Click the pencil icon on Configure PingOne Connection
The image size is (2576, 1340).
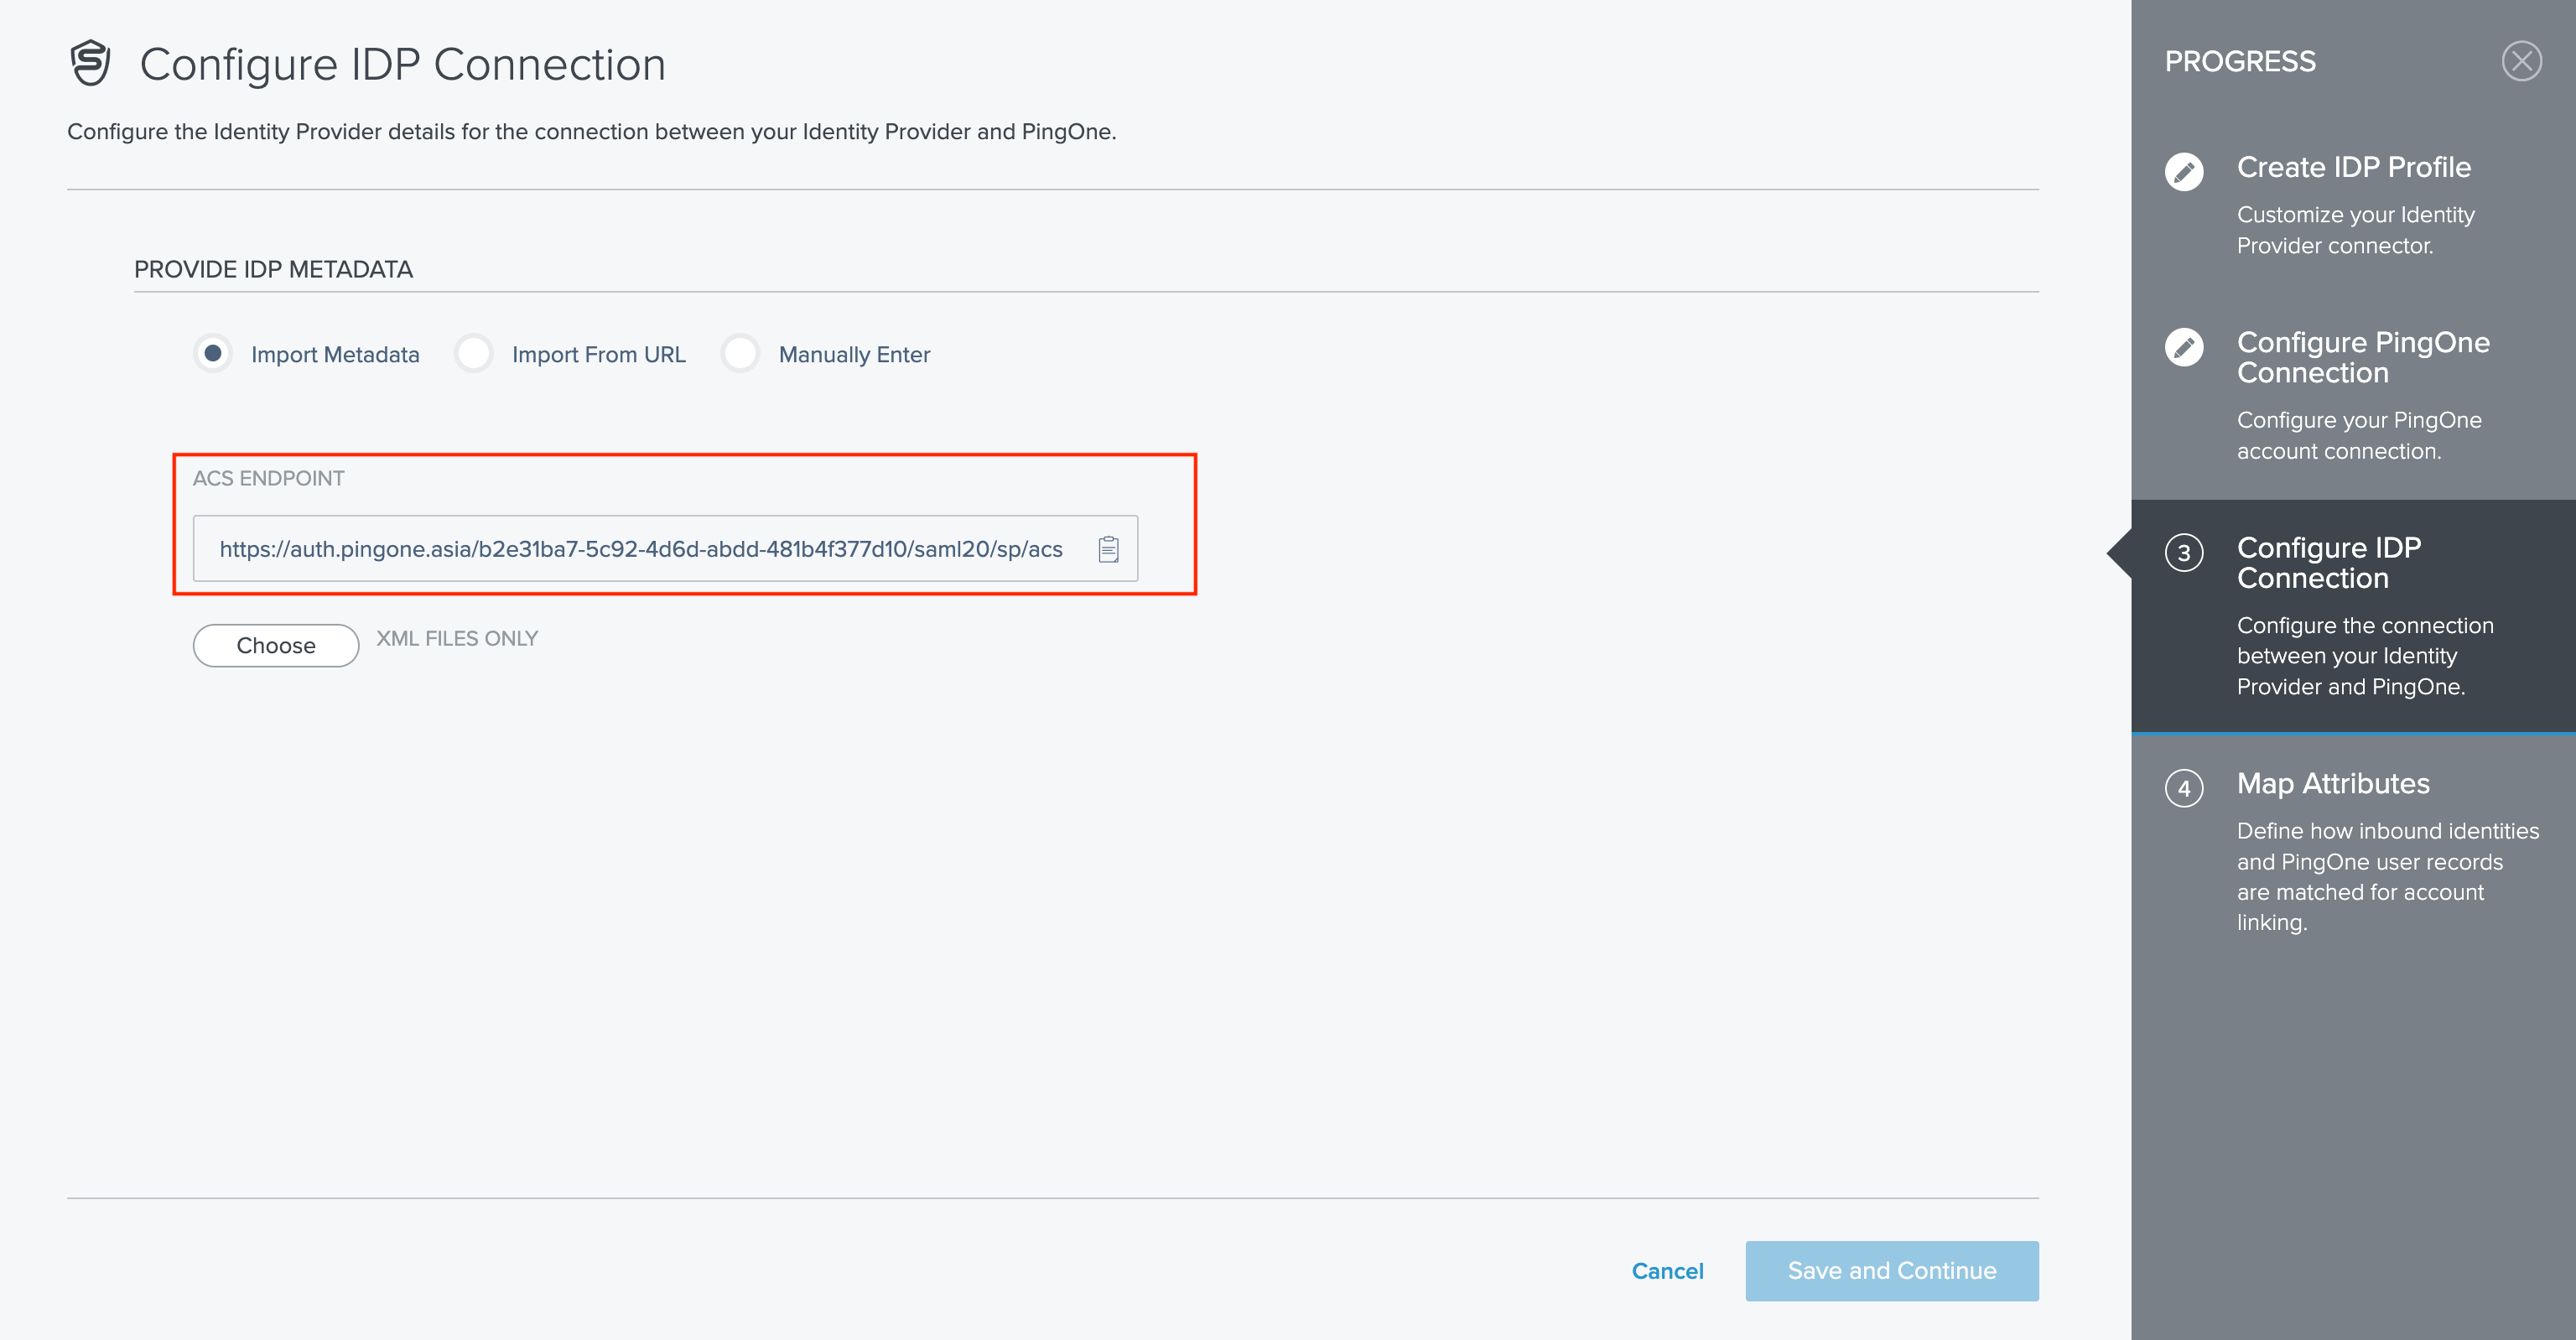click(x=2185, y=347)
